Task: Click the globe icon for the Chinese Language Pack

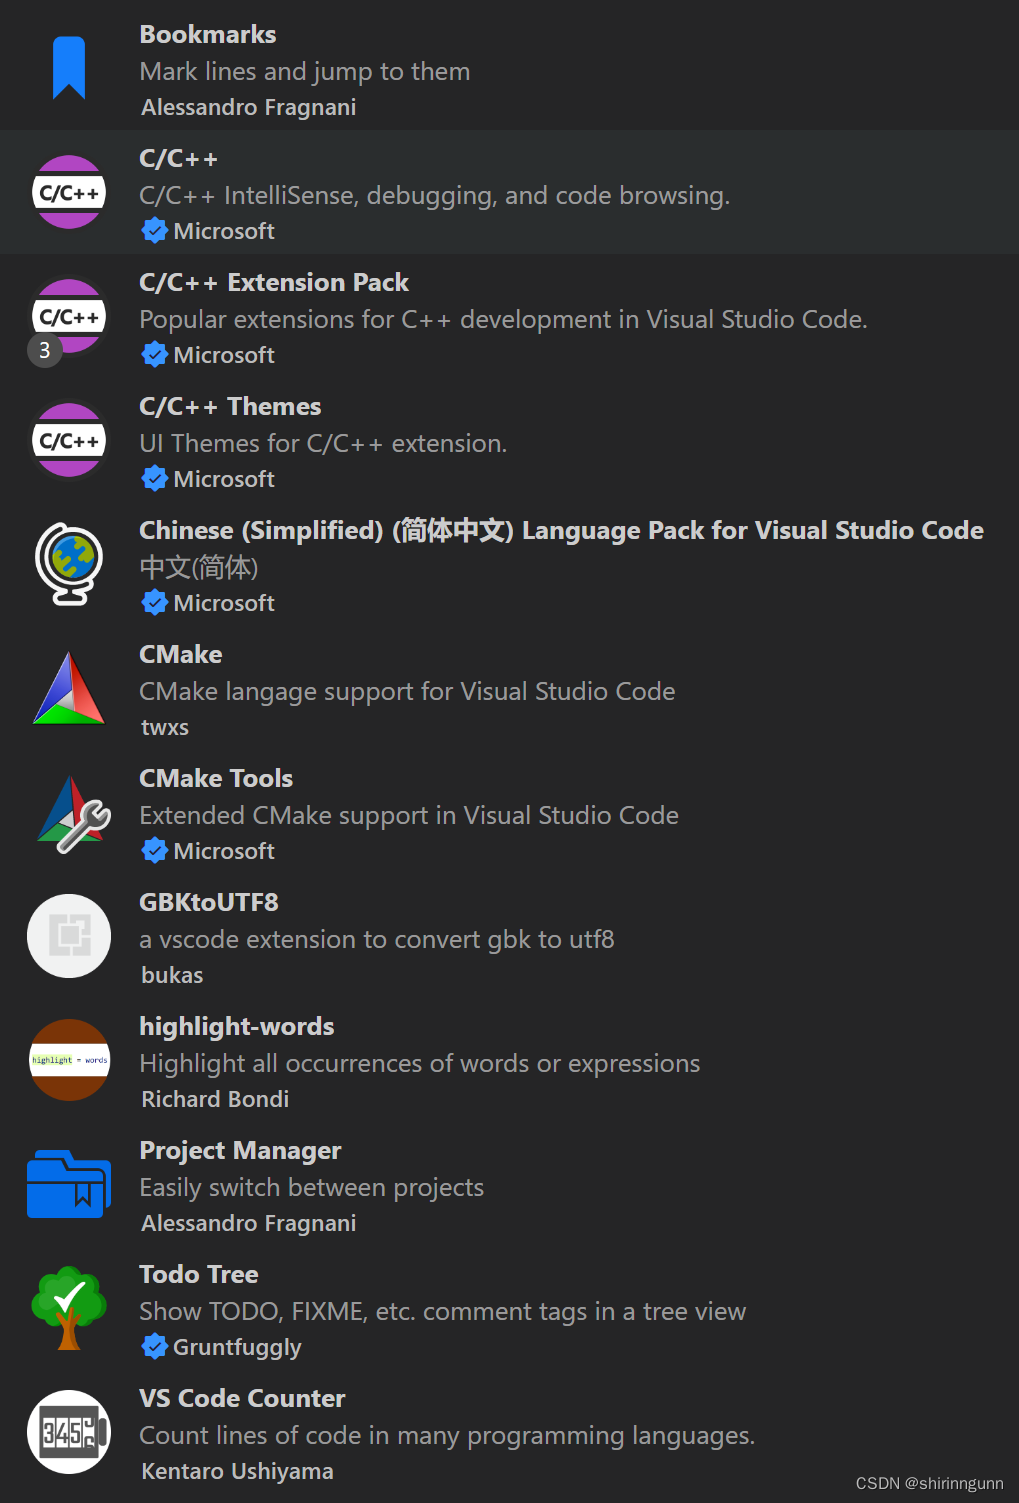Action: (68, 564)
